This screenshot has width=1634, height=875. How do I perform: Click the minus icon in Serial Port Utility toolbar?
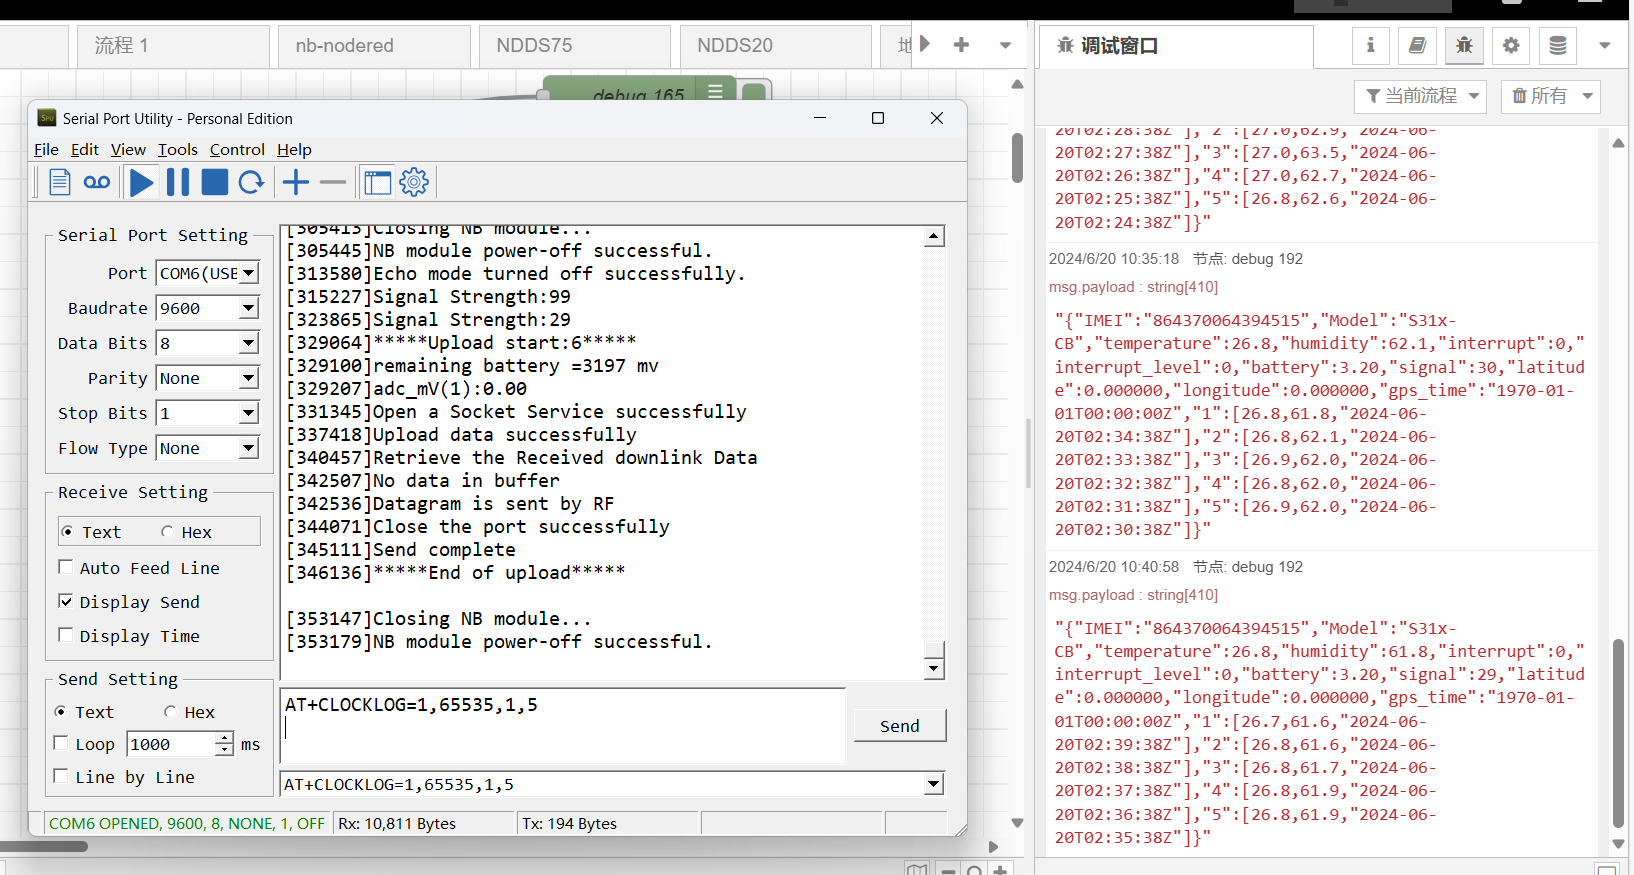(x=333, y=182)
